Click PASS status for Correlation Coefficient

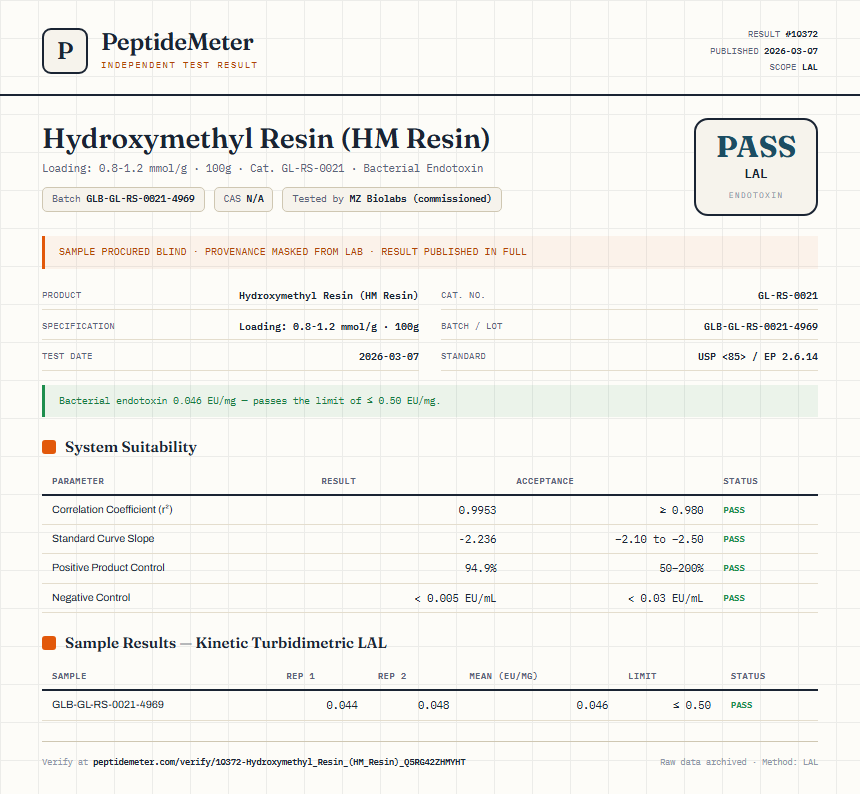pos(734,510)
